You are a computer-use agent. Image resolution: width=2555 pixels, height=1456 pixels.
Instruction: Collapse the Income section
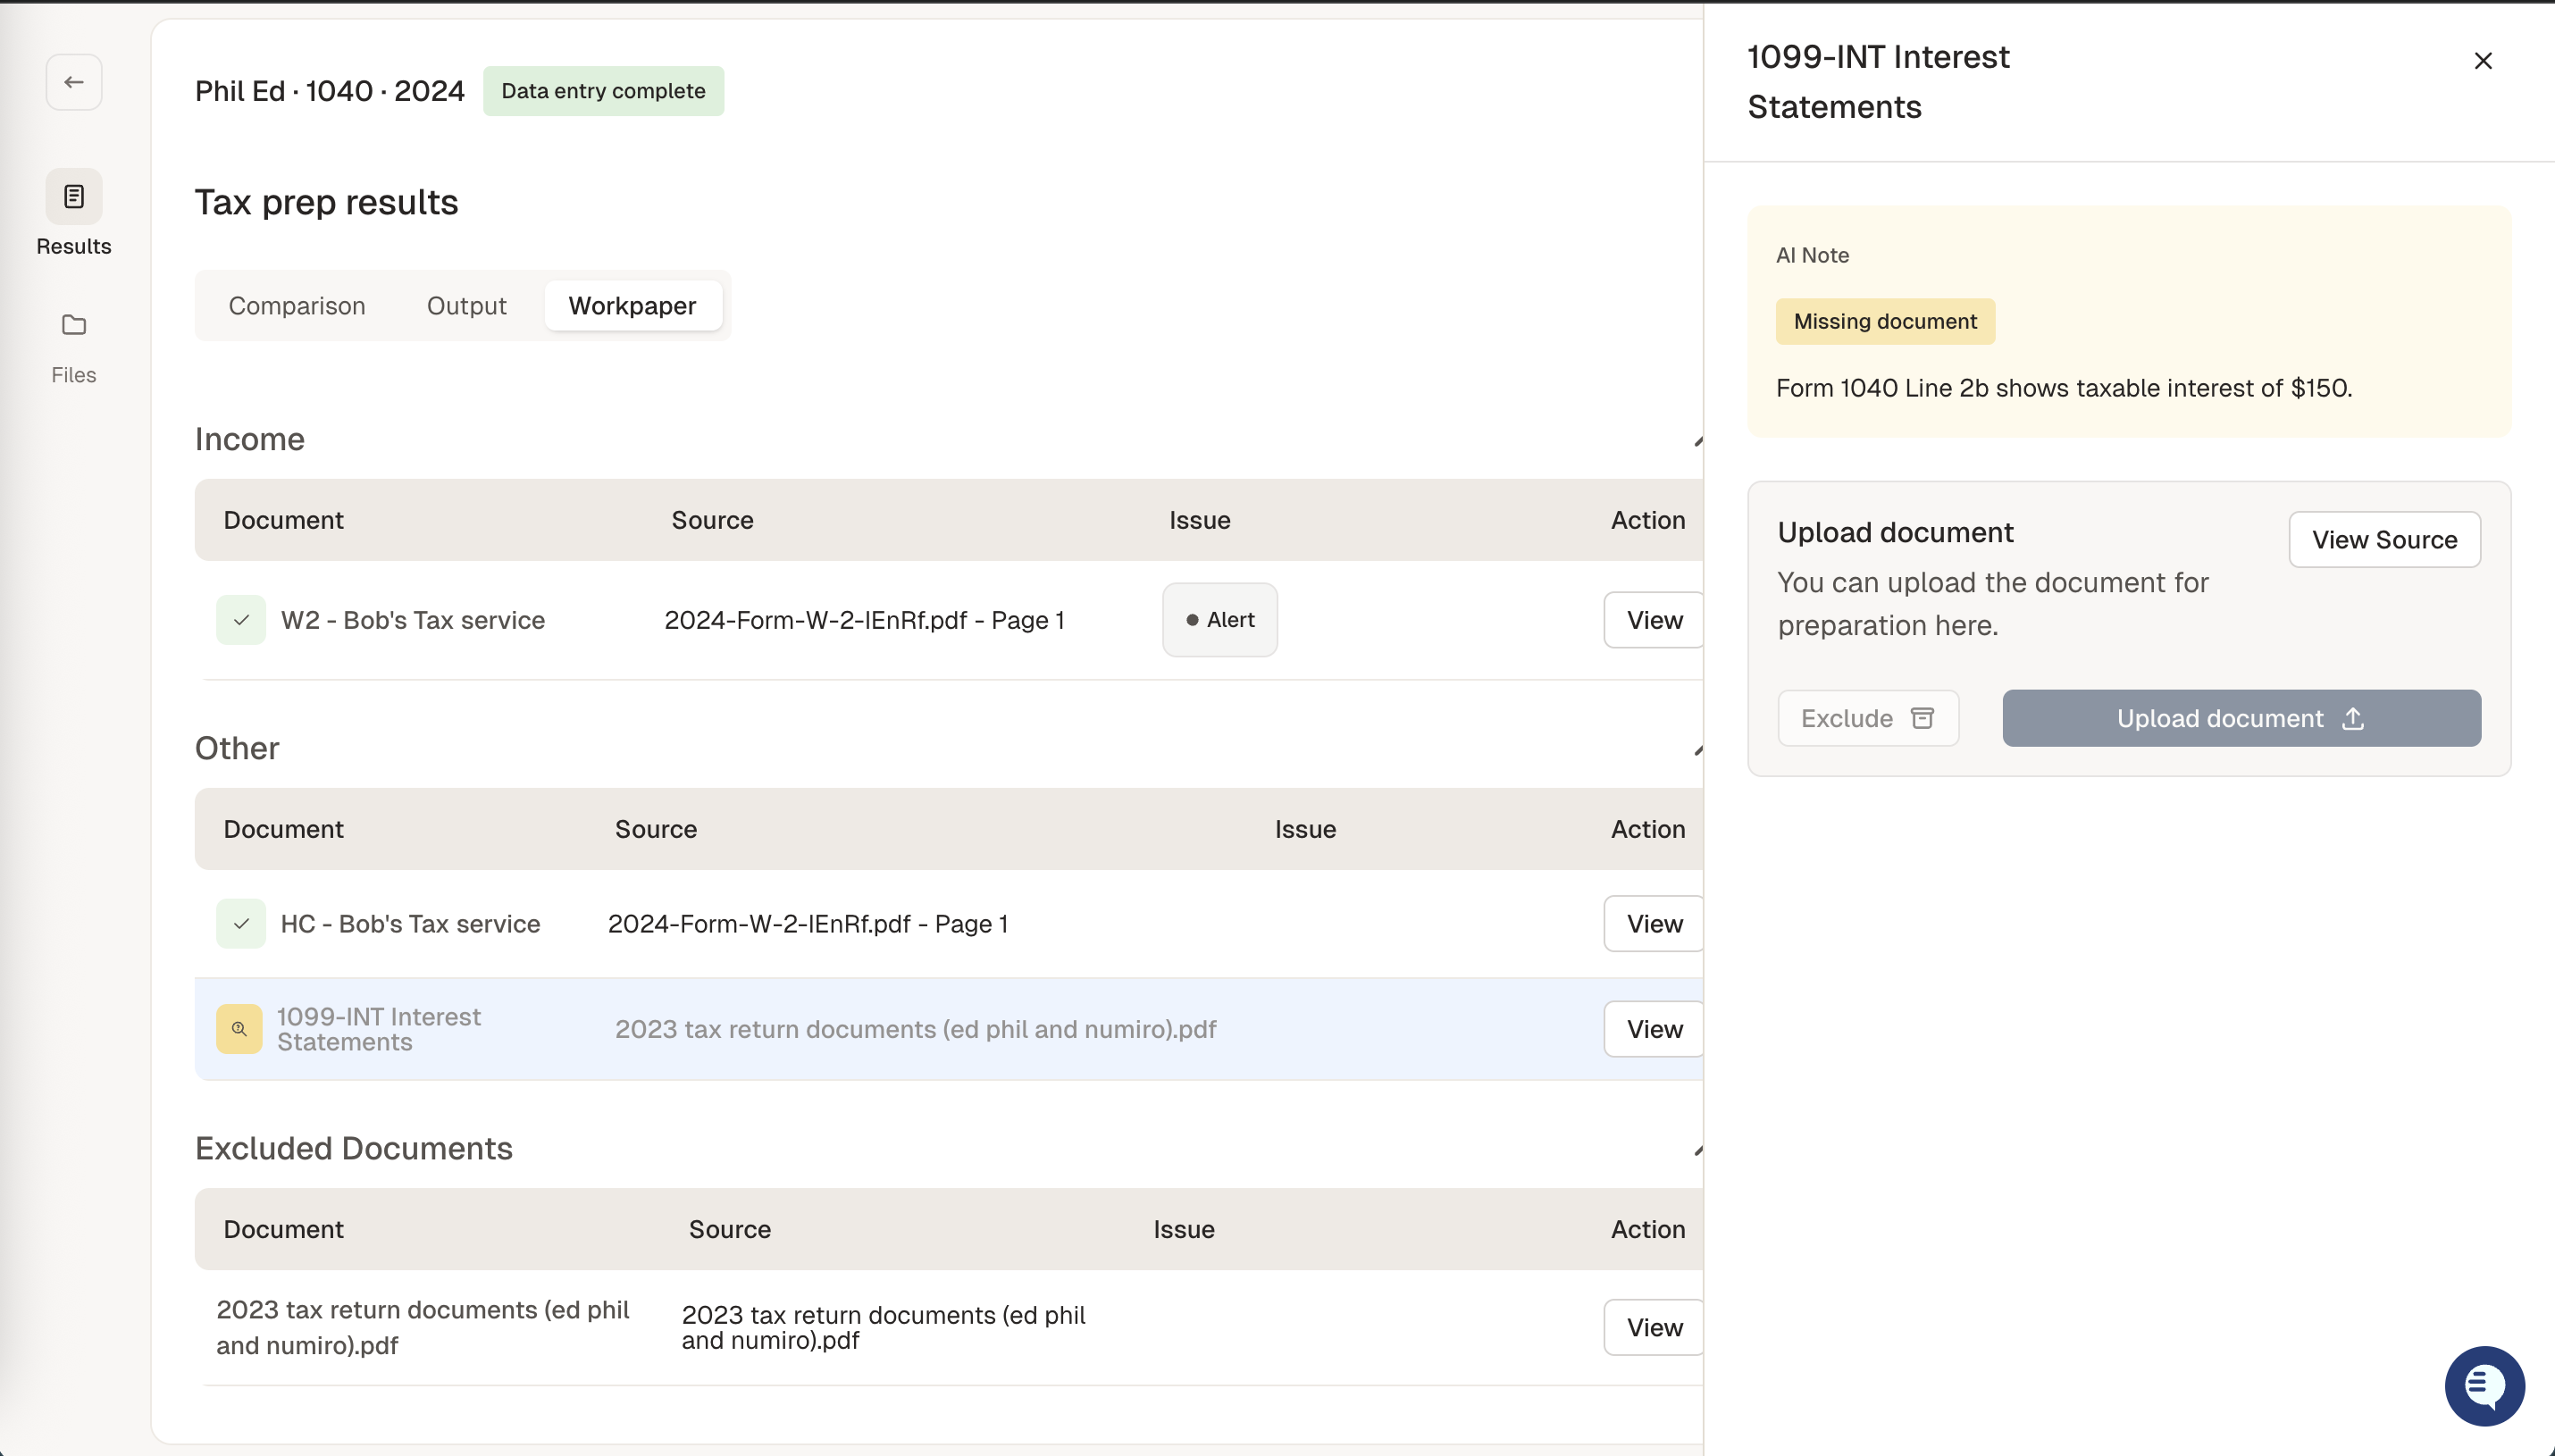[1697, 441]
